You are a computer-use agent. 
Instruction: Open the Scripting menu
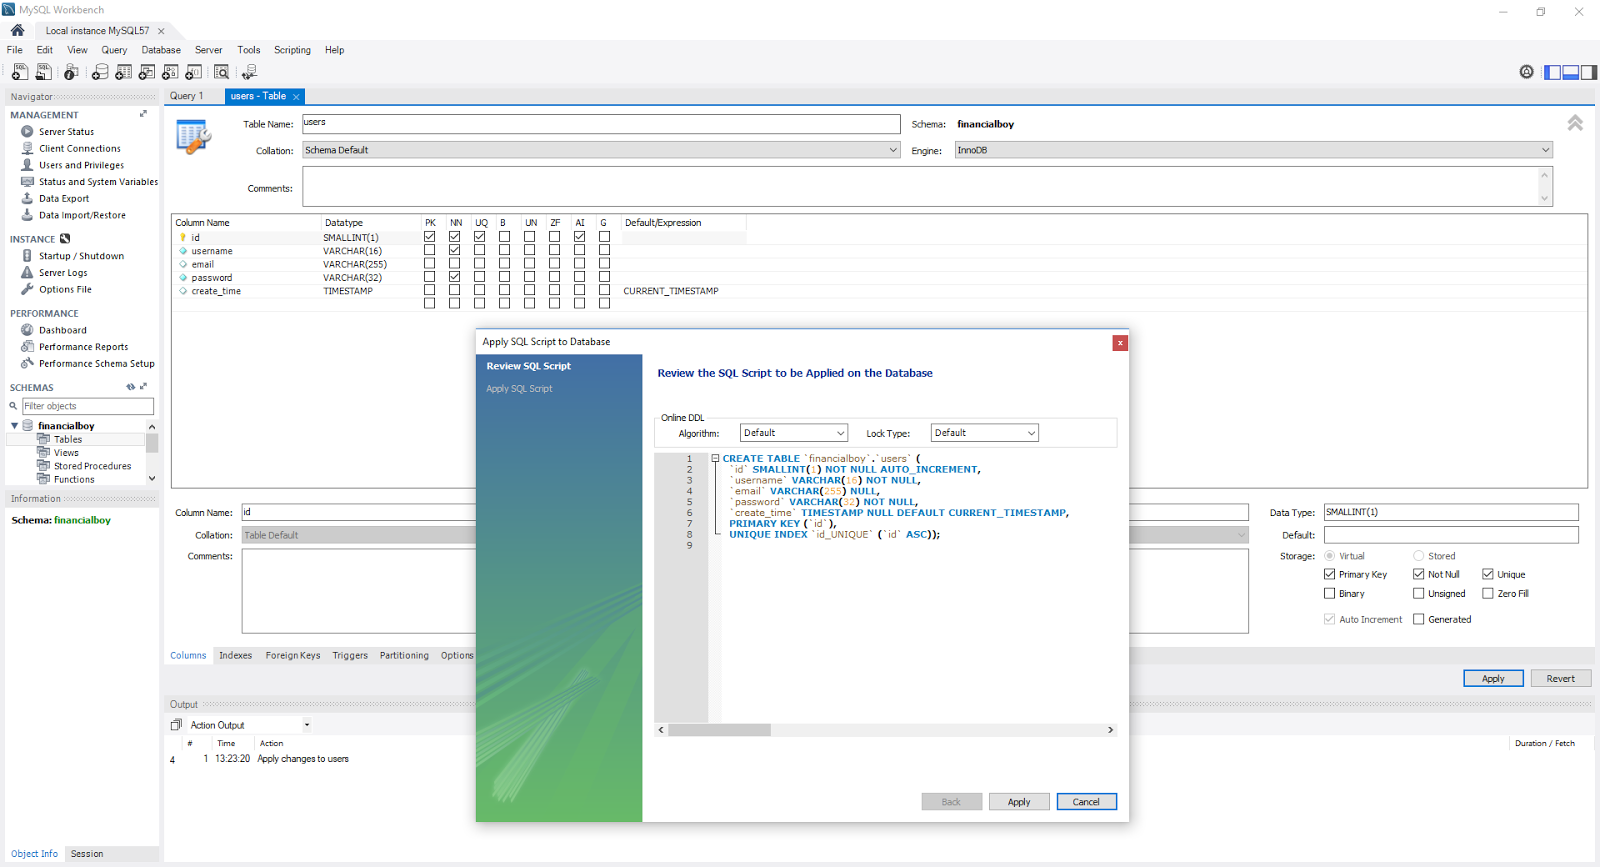[x=292, y=50]
